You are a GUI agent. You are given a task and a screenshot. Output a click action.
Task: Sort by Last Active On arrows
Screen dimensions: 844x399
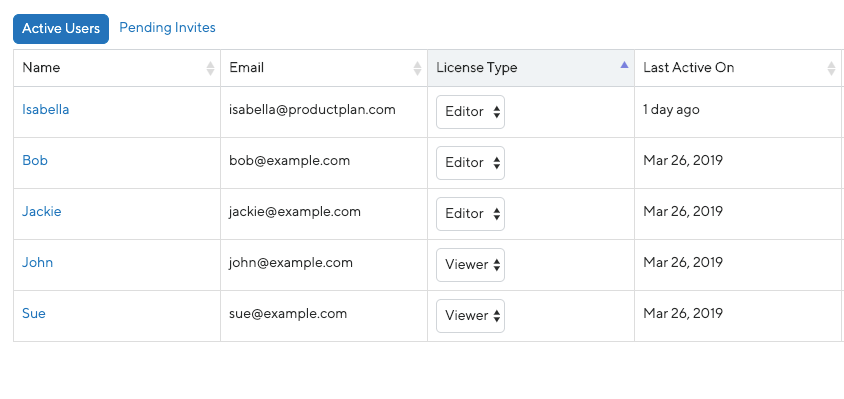[x=831, y=68]
